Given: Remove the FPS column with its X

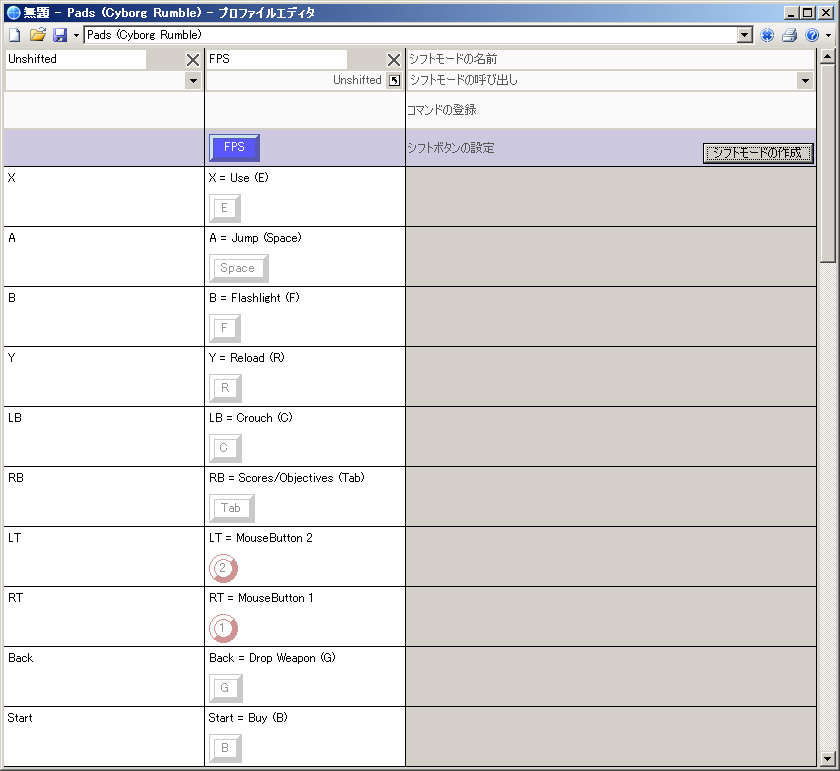Looking at the screenshot, I should (x=394, y=59).
